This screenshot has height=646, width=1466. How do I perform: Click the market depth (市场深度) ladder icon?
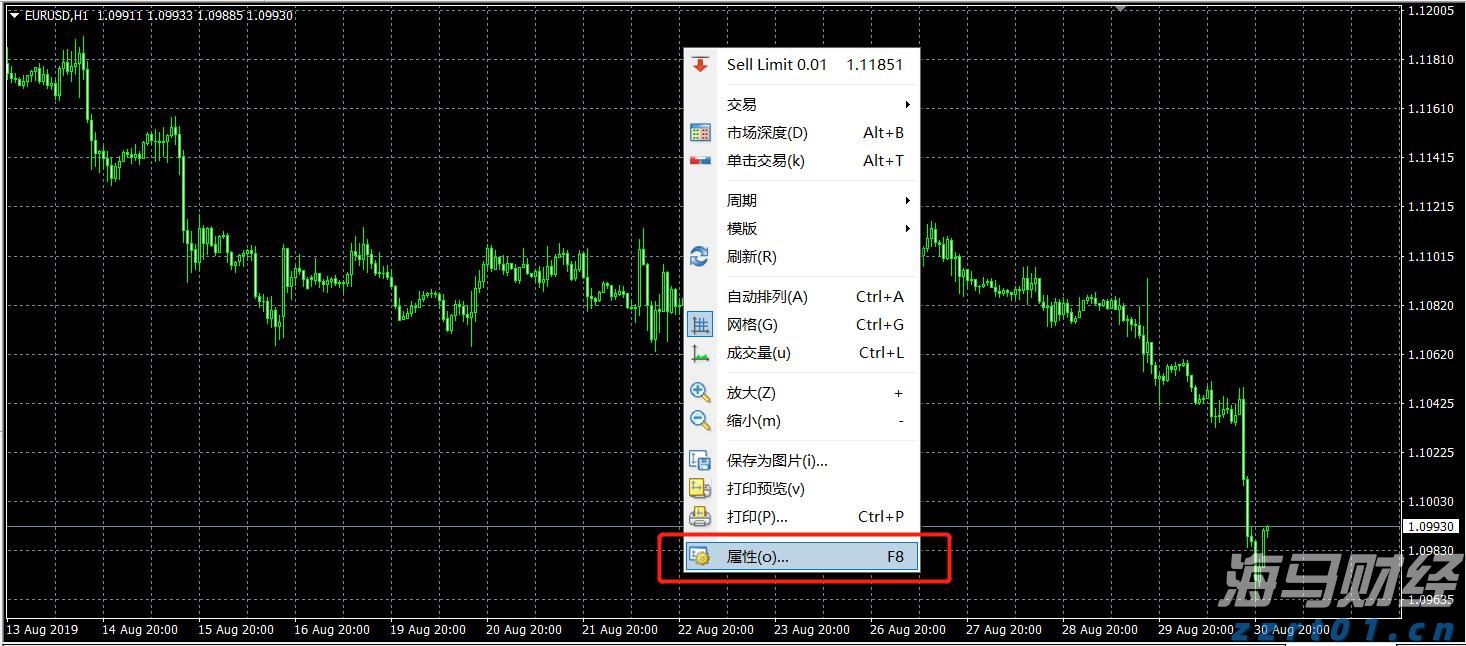700,132
